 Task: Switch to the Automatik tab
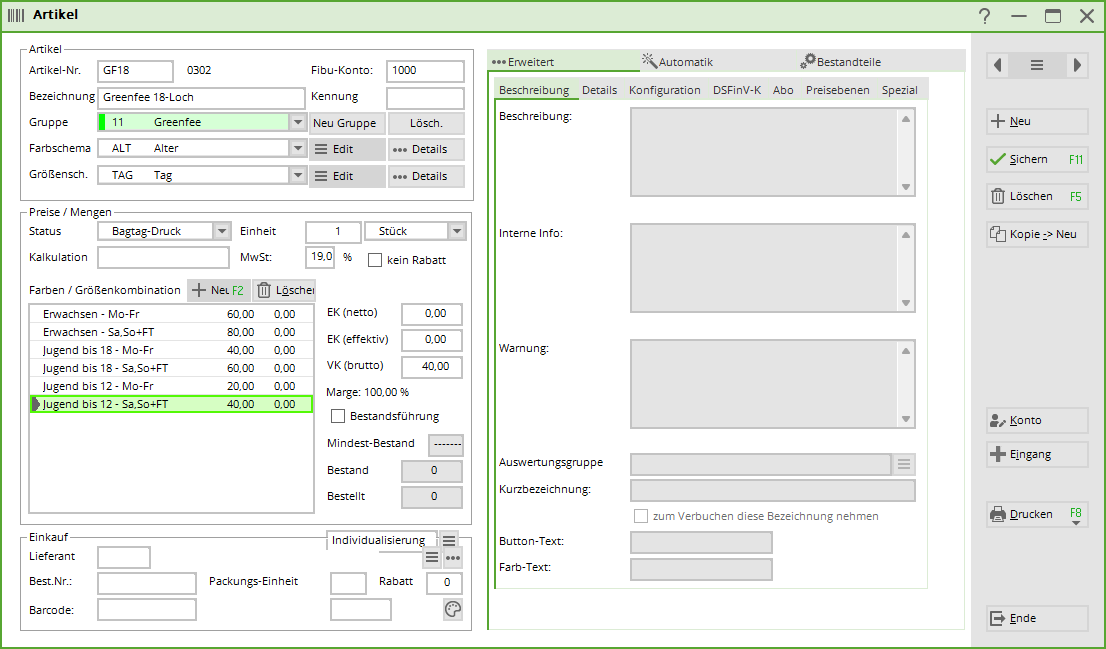pos(679,62)
